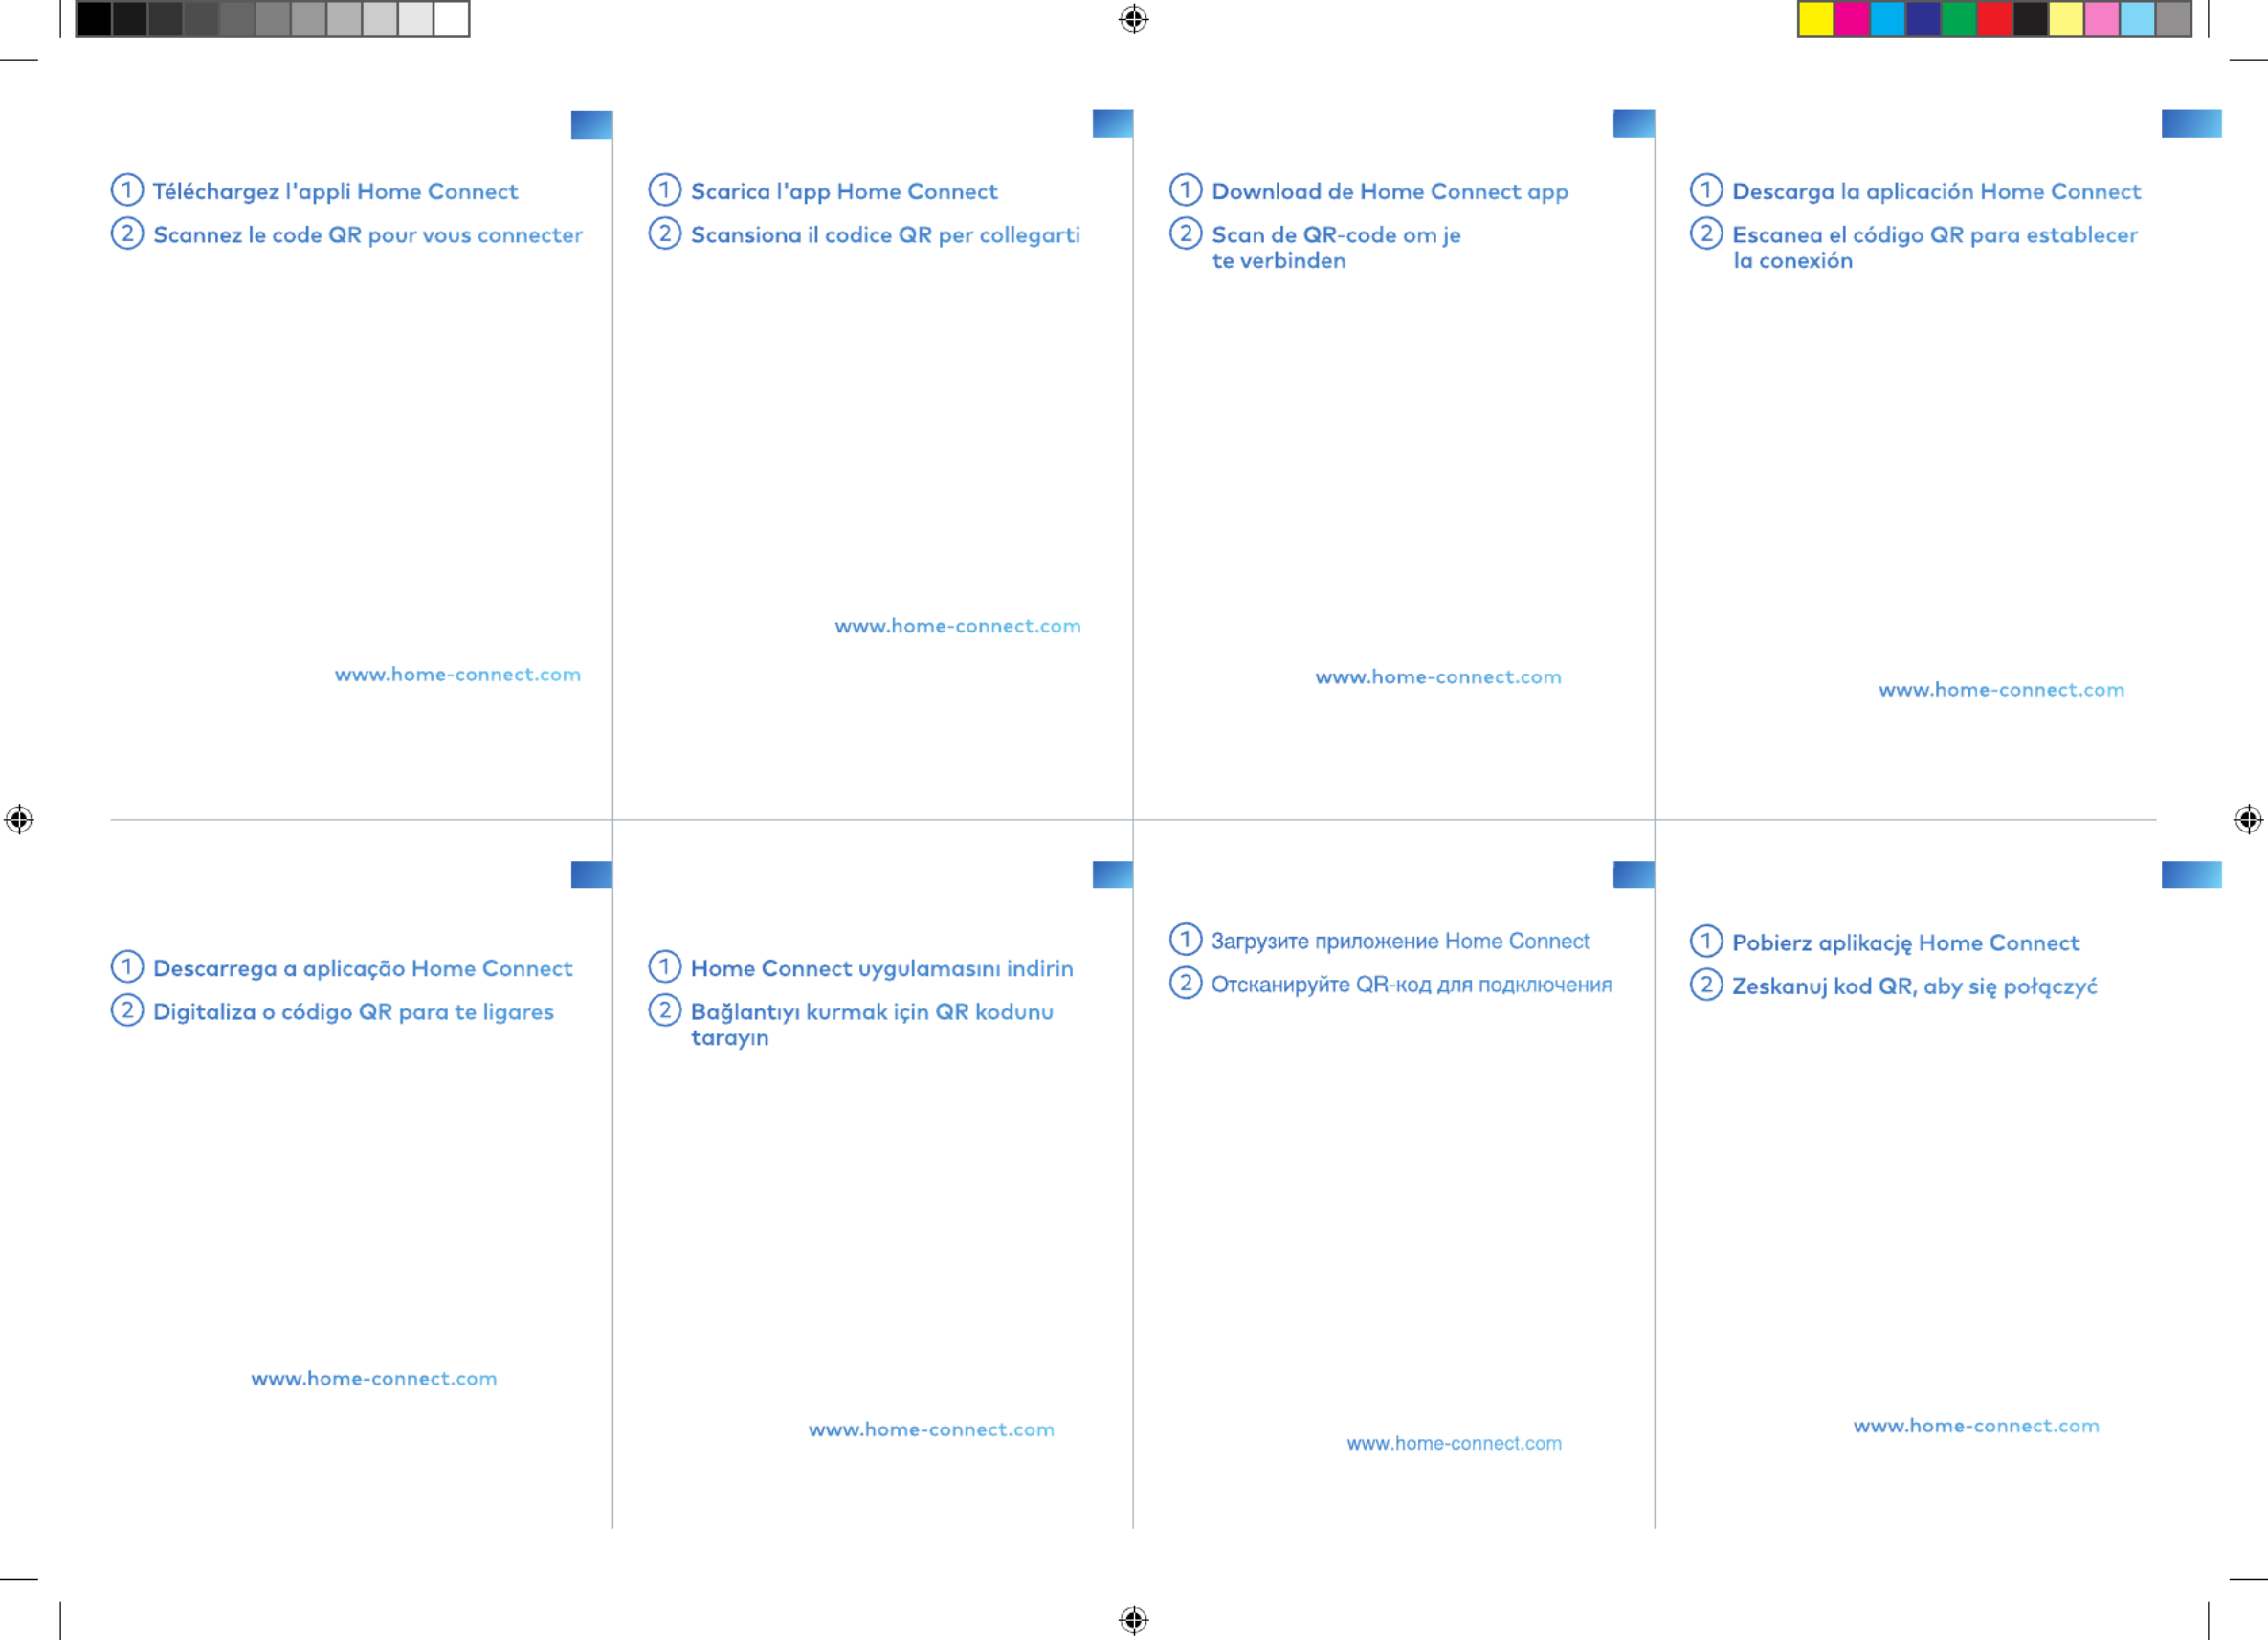The width and height of the screenshot is (2268, 1640).
Task: Select text 'Scarica l'app Home Connect'
Action: click(x=844, y=191)
